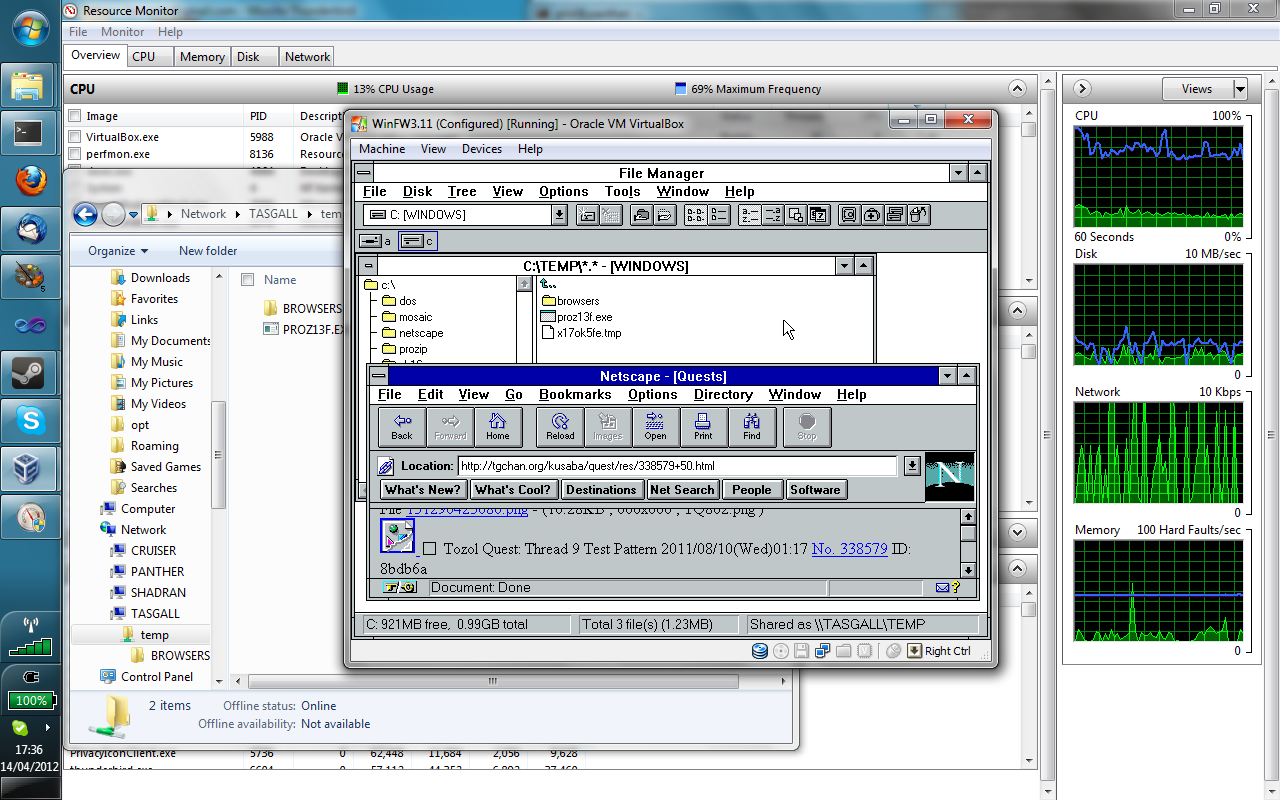Click the Firefox icon in the taskbar
Viewport: 1280px width, 800px height.
pos(30,181)
